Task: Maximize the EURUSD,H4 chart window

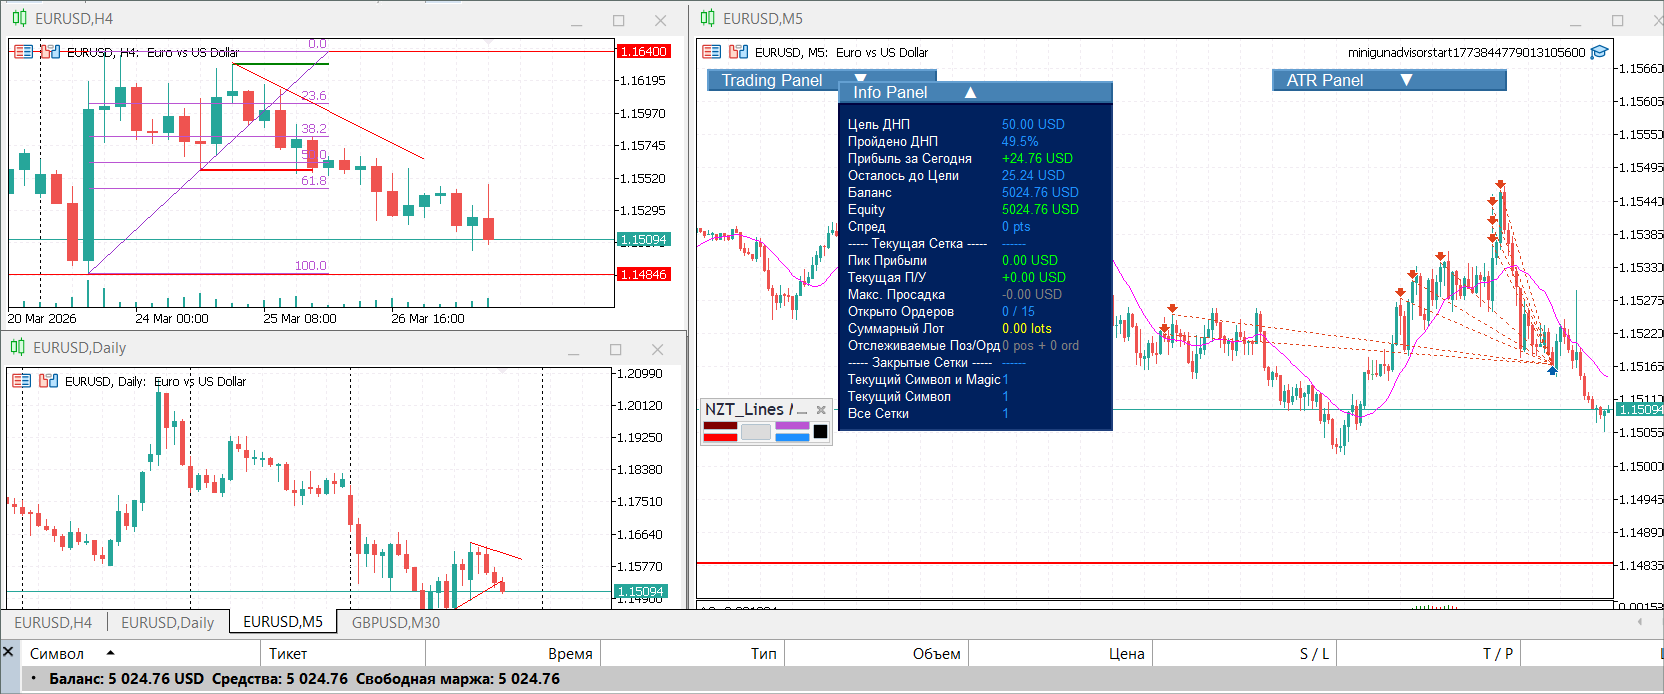Action: (x=619, y=21)
